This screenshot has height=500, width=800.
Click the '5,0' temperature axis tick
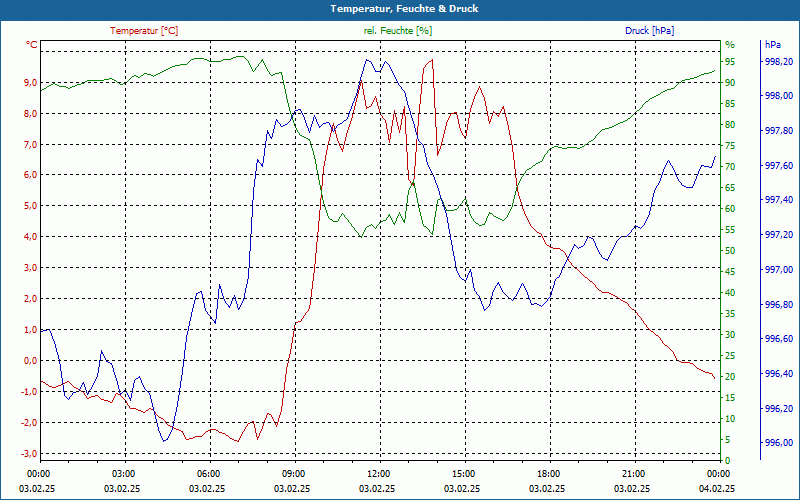click(x=30, y=206)
